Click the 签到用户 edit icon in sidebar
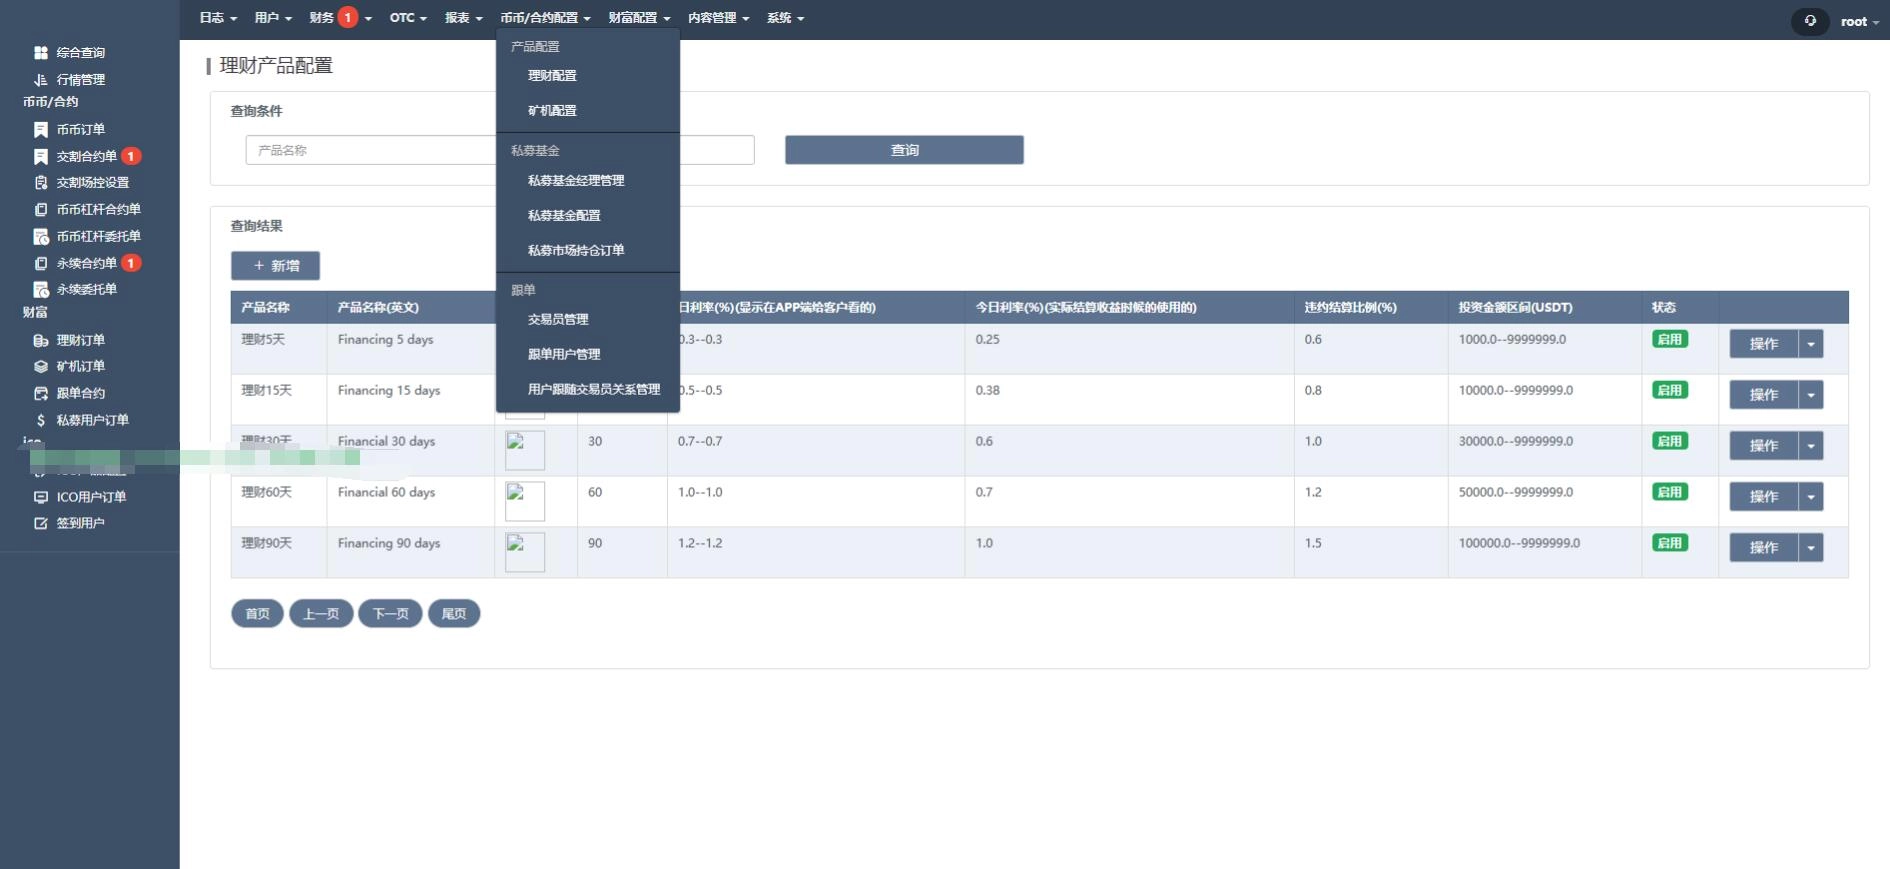The width and height of the screenshot is (1890, 869). click(x=41, y=524)
